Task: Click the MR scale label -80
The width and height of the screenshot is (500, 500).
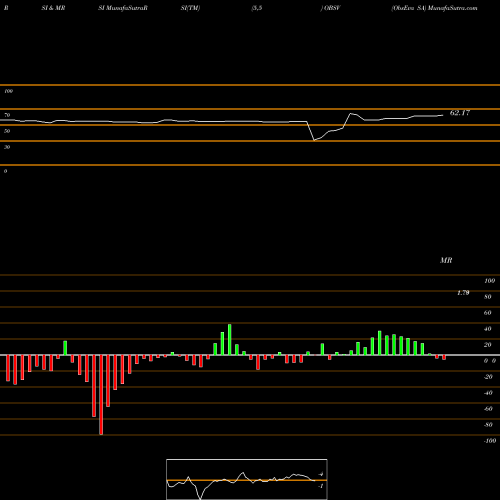Action: click(x=488, y=425)
